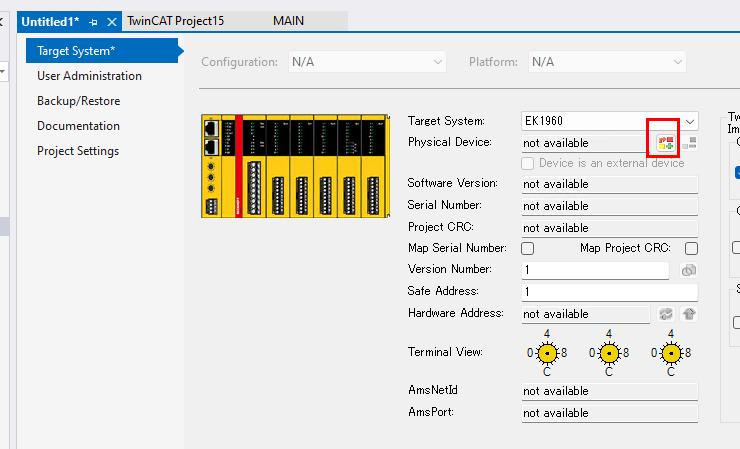Click the AmsNetId field
This screenshot has height=449, width=740.
tap(610, 391)
